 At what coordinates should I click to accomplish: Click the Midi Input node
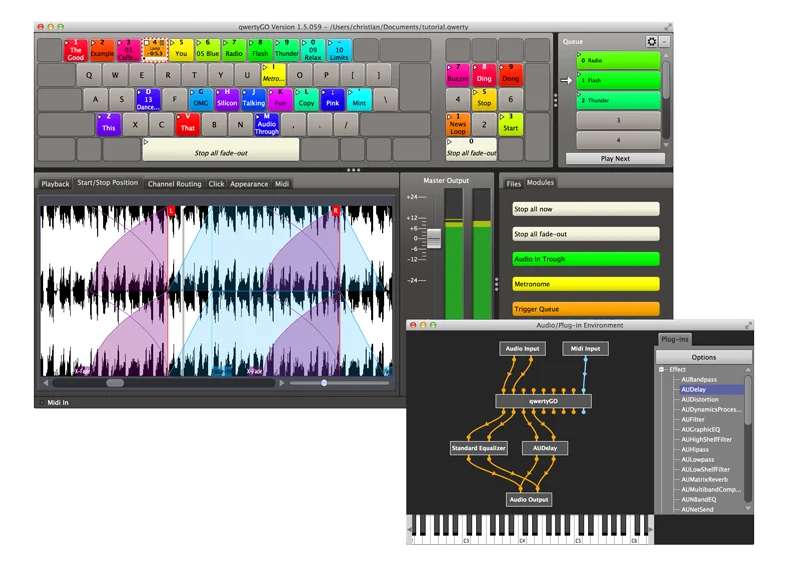pyautogui.click(x=585, y=348)
